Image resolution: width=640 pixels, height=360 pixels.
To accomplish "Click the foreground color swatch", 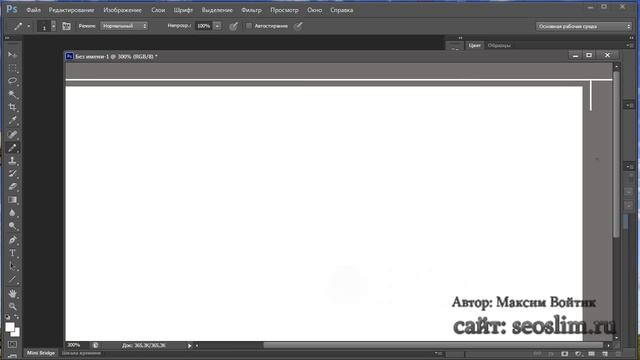I will pos(9,326).
